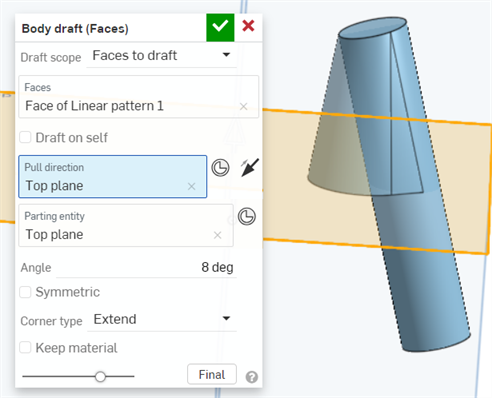Adjust the preview rollback slider handle
This screenshot has width=492, height=398.
(x=100, y=377)
